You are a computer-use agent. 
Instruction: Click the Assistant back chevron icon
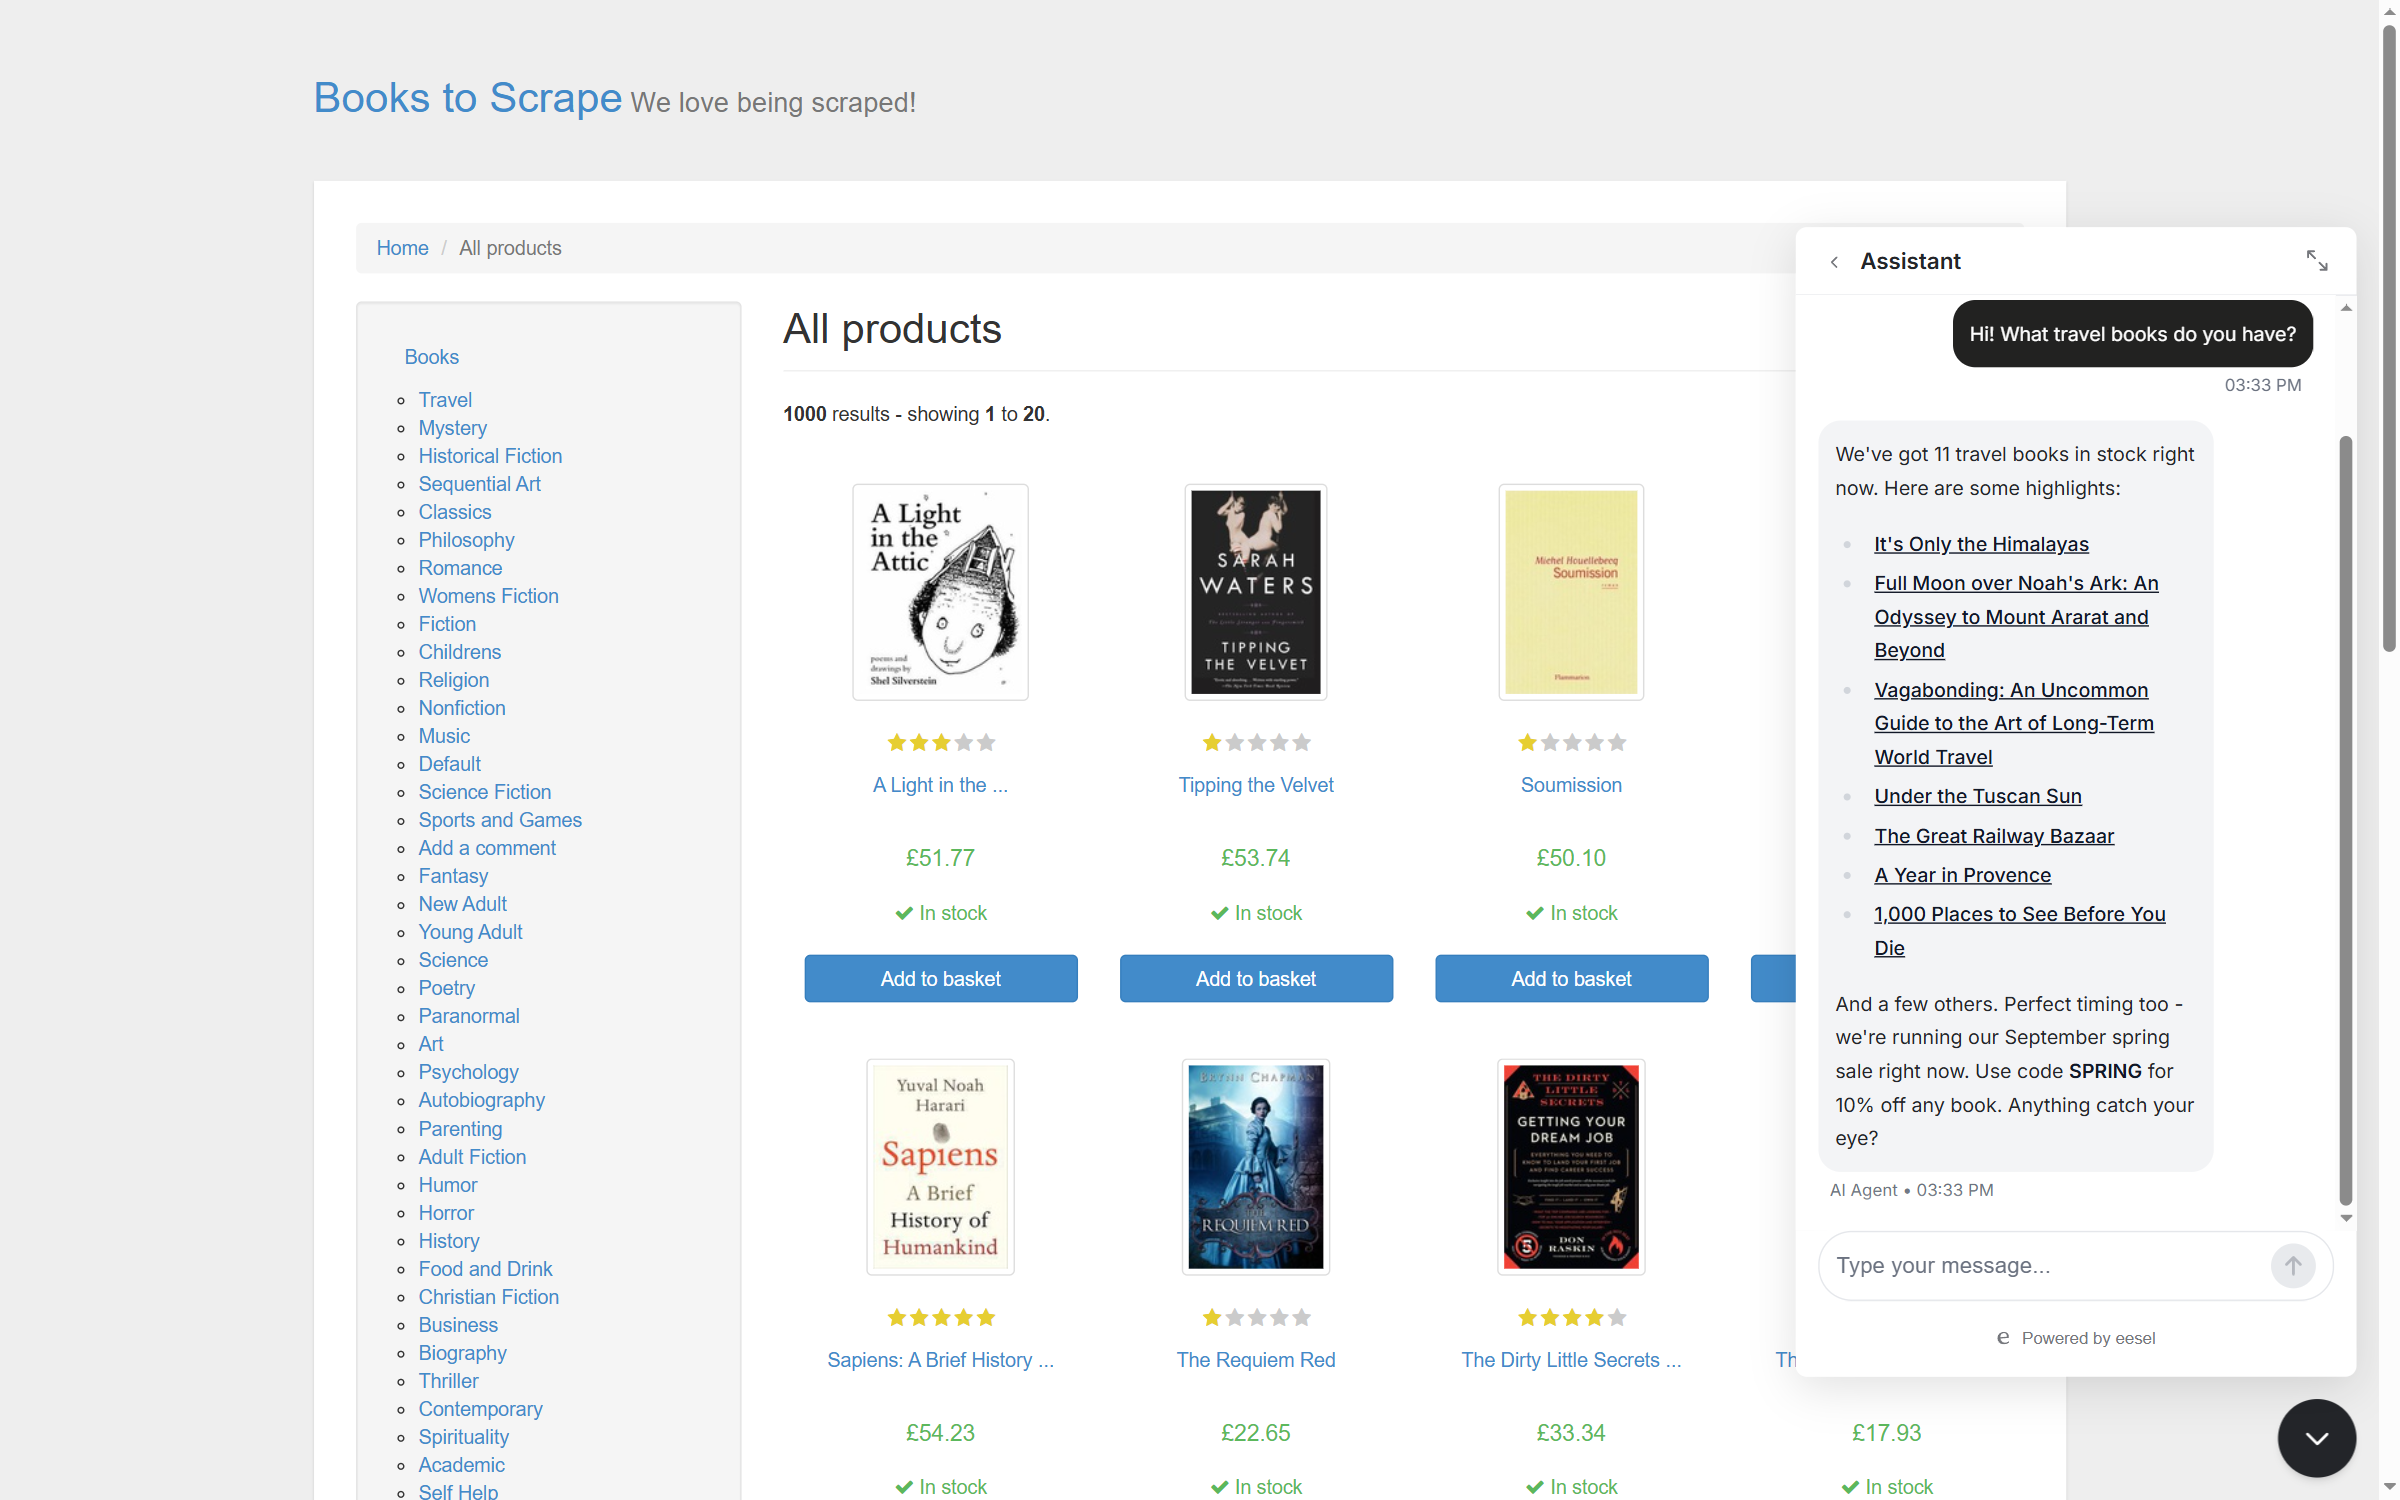point(1834,262)
